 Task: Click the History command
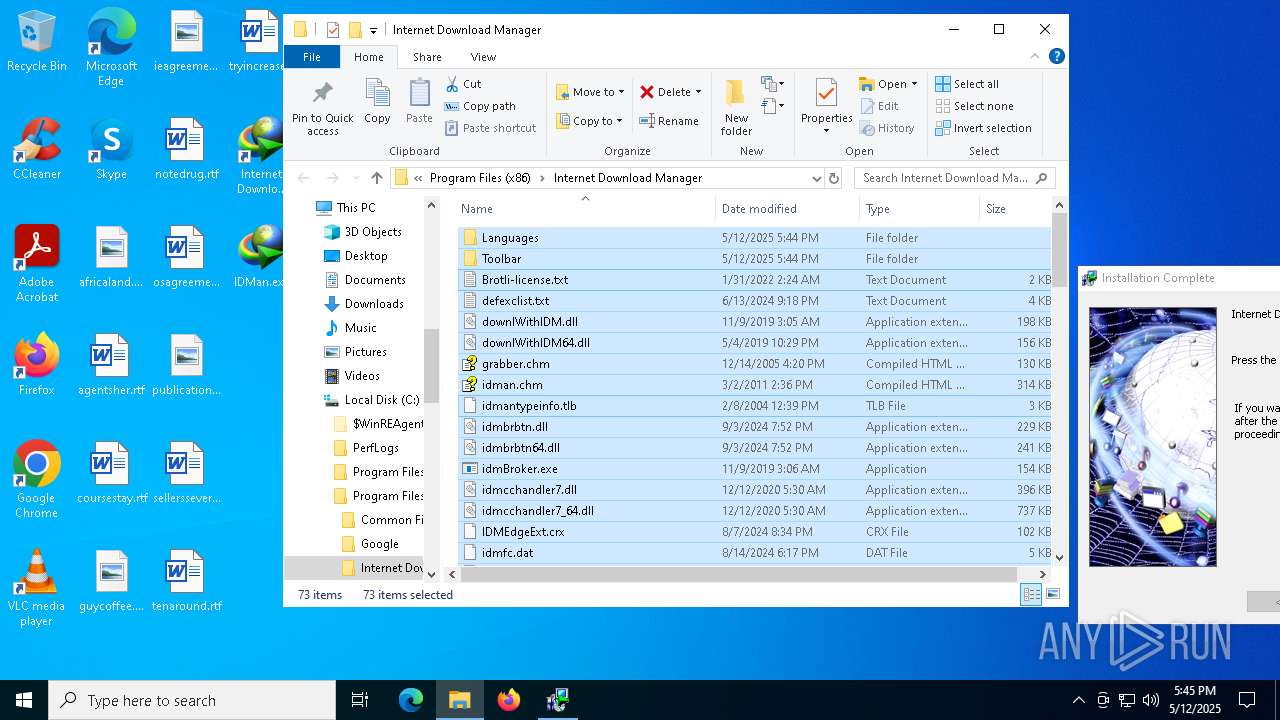886,128
